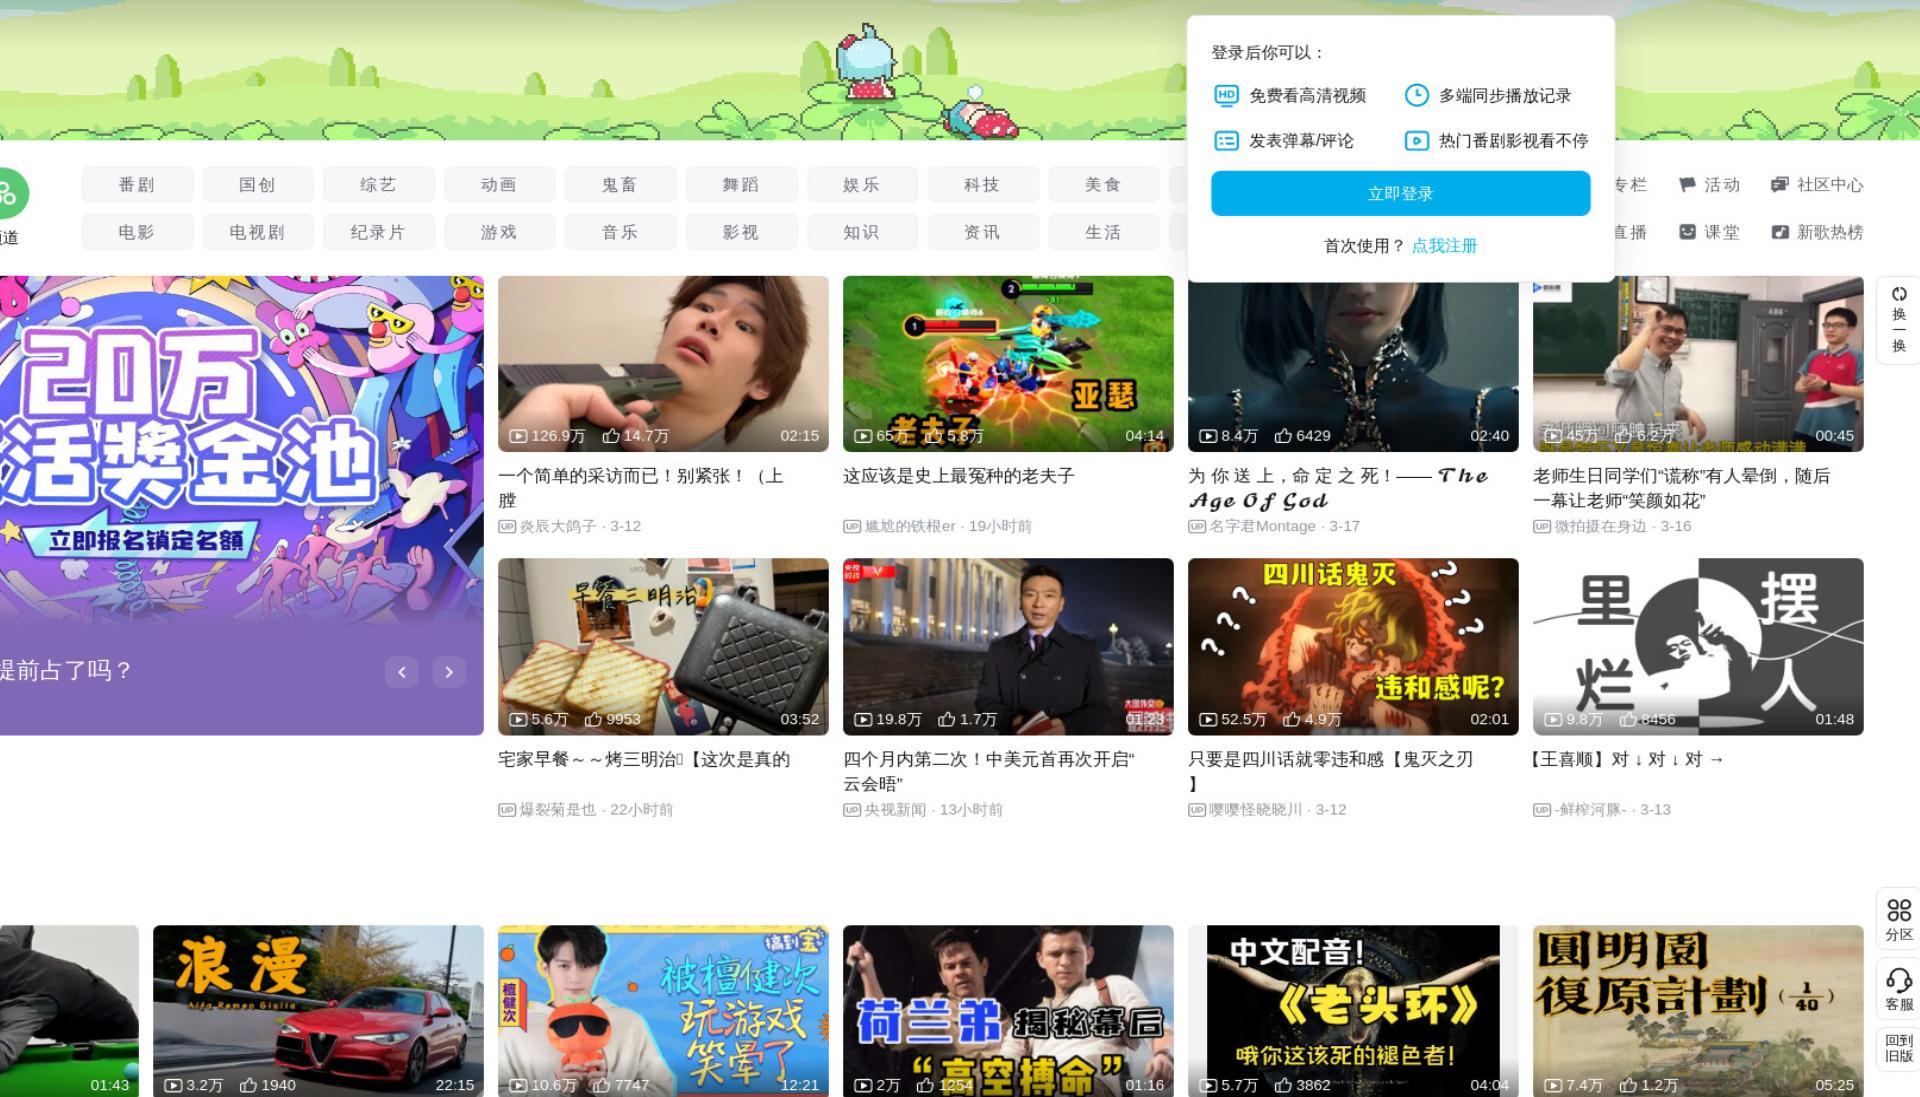Open the 生活 category
Viewport: 1920px width, 1097px height.
point(1104,232)
